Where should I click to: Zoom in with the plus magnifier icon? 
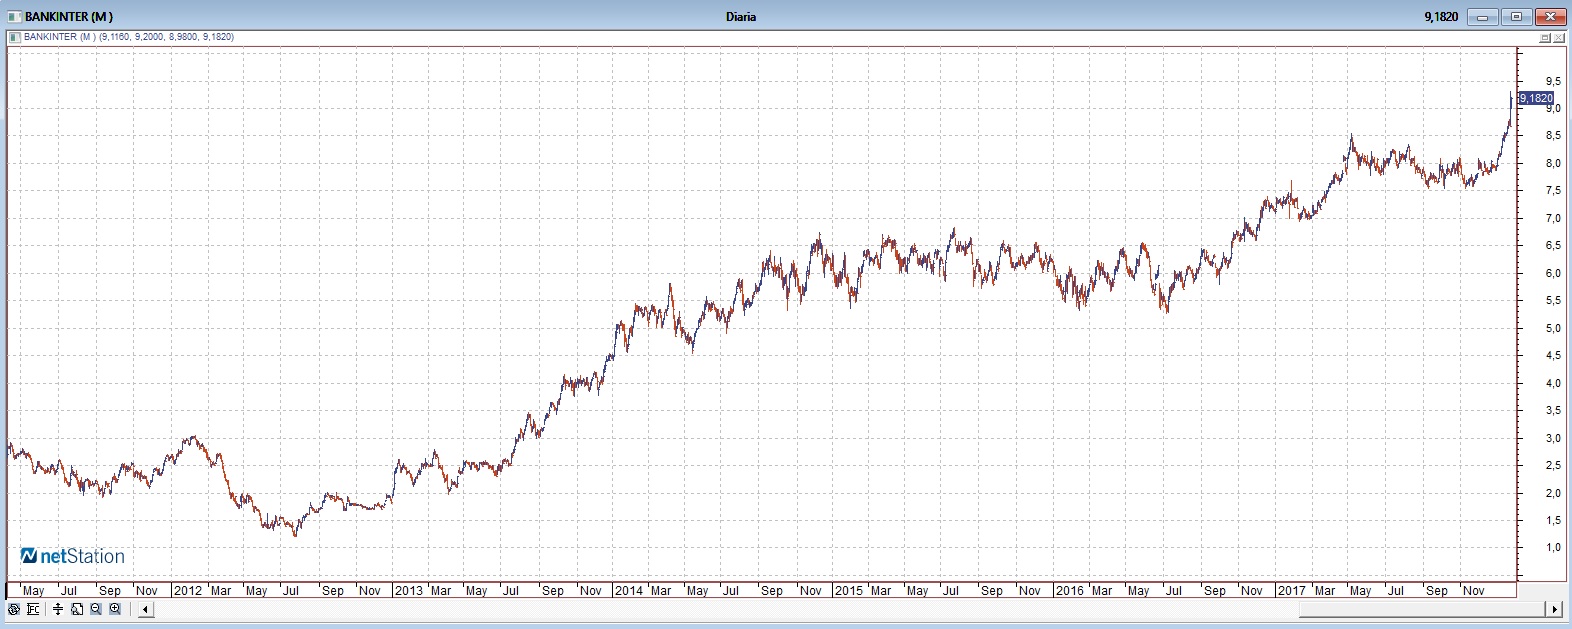pyautogui.click(x=115, y=609)
